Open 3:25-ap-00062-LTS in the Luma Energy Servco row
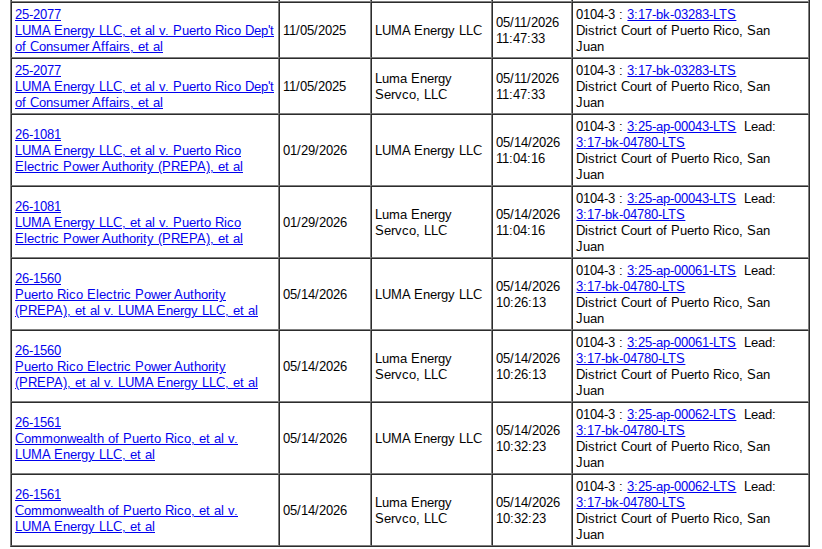The width and height of the screenshot is (822, 549). pyautogui.click(x=681, y=486)
